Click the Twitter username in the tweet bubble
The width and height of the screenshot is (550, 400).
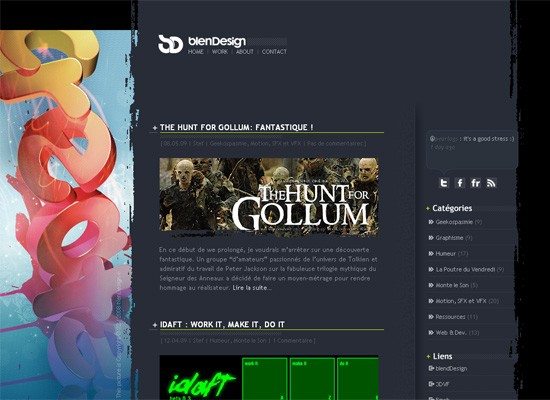pos(446,139)
